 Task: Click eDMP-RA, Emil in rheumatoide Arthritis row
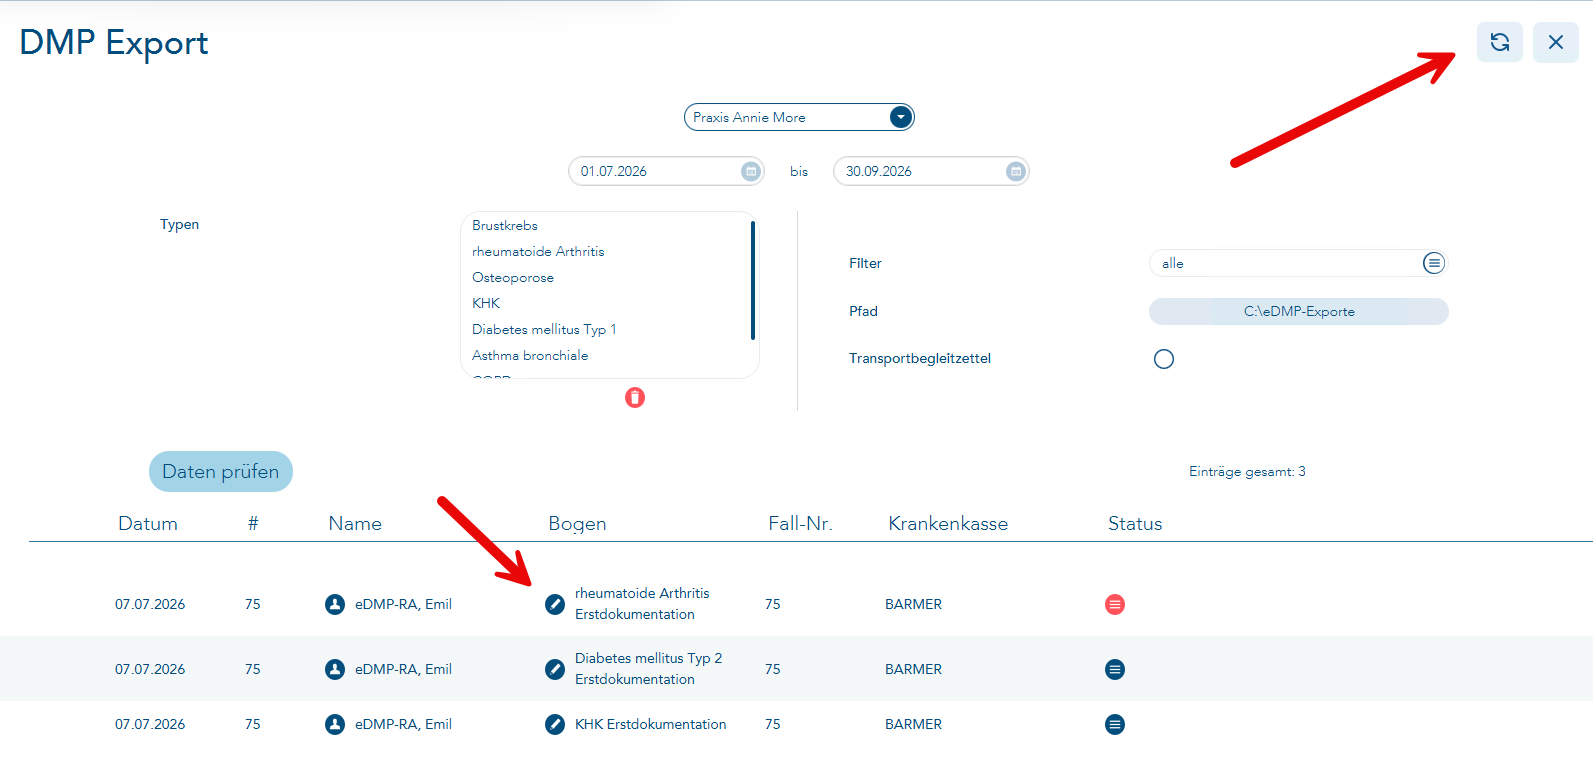(x=403, y=604)
